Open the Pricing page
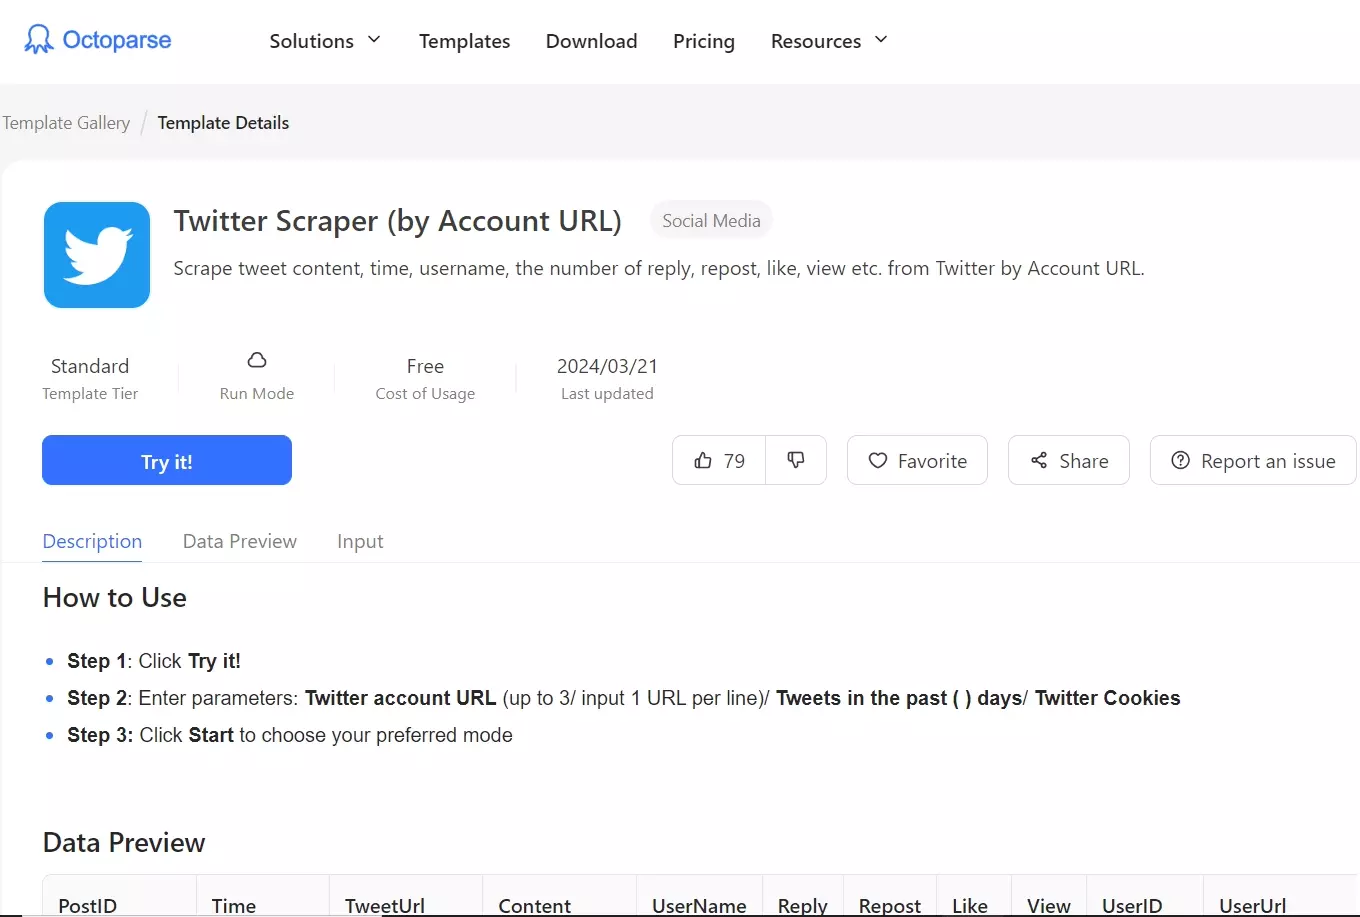 click(703, 41)
